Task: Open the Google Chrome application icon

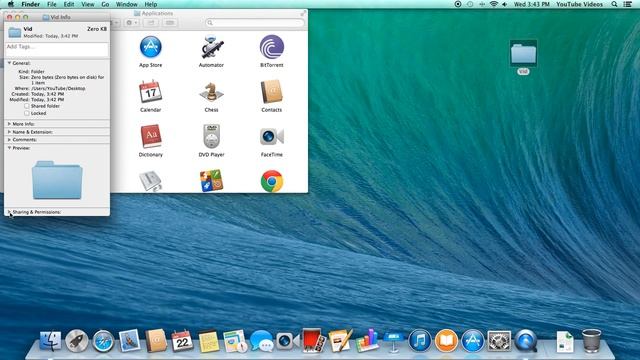Action: [x=272, y=181]
